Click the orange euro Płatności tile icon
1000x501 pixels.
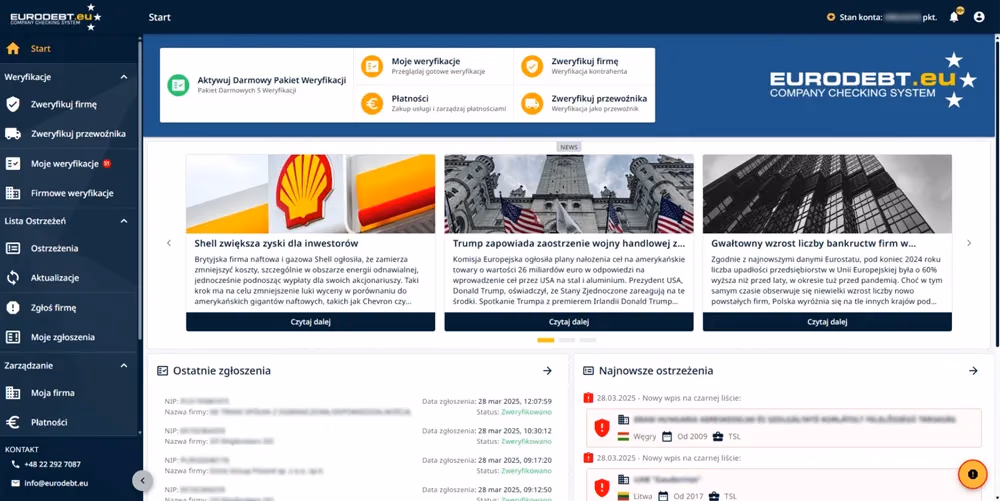[x=372, y=103]
